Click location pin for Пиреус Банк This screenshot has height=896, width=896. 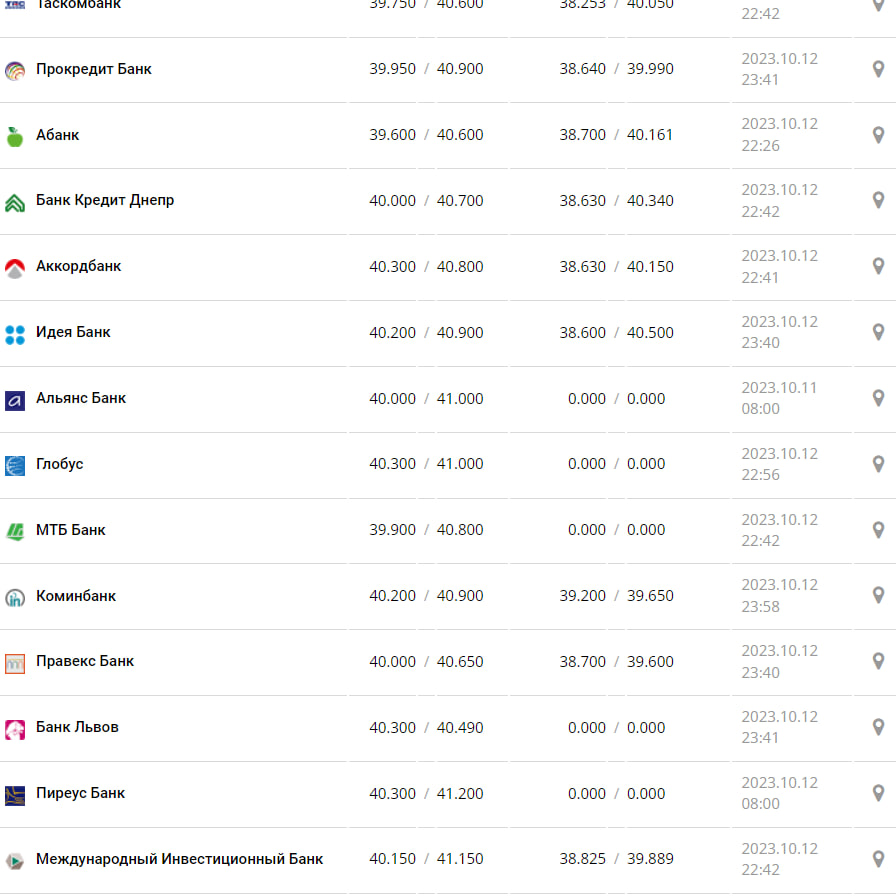tap(878, 793)
